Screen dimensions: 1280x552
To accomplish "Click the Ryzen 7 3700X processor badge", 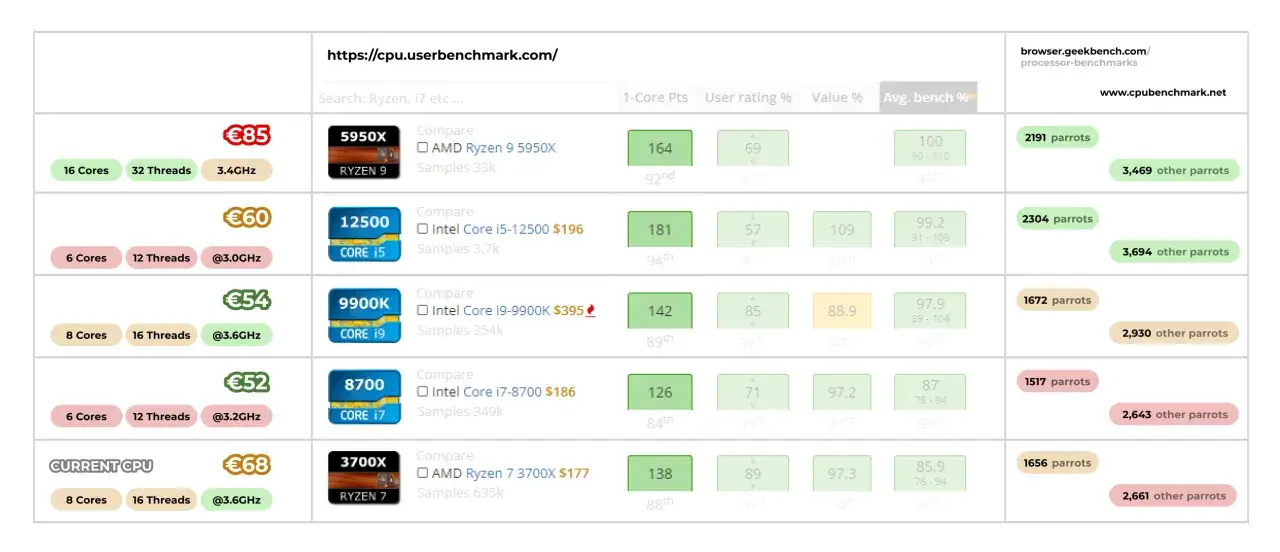I will [x=364, y=478].
